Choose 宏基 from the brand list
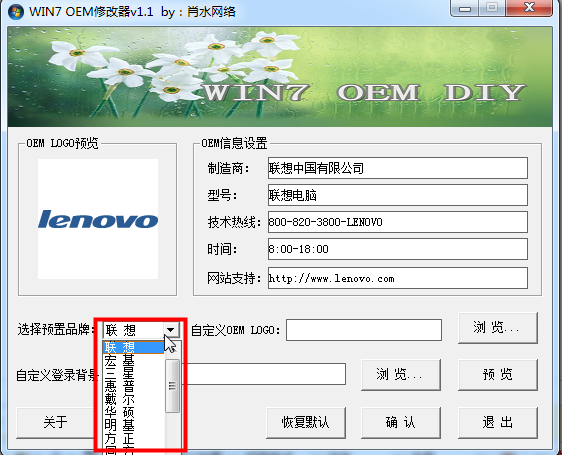Viewport: 562px width, 455px height. point(133,360)
